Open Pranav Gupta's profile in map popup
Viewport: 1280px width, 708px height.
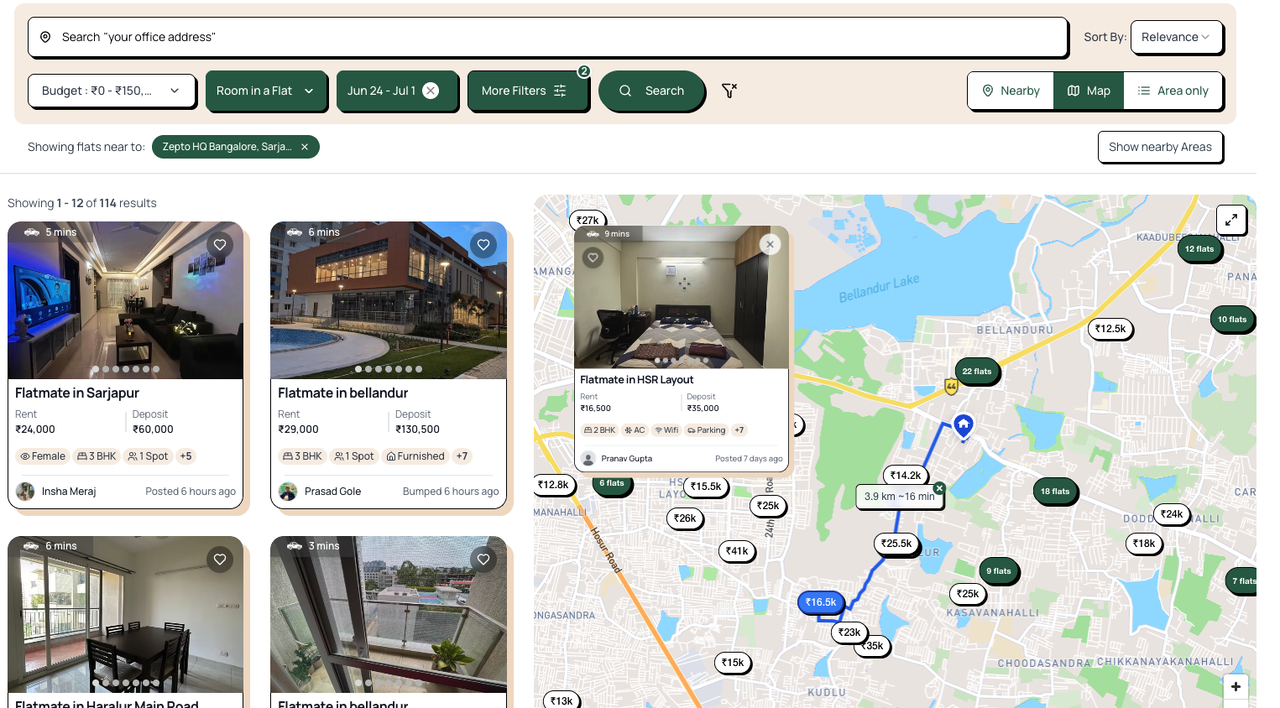pos(617,458)
